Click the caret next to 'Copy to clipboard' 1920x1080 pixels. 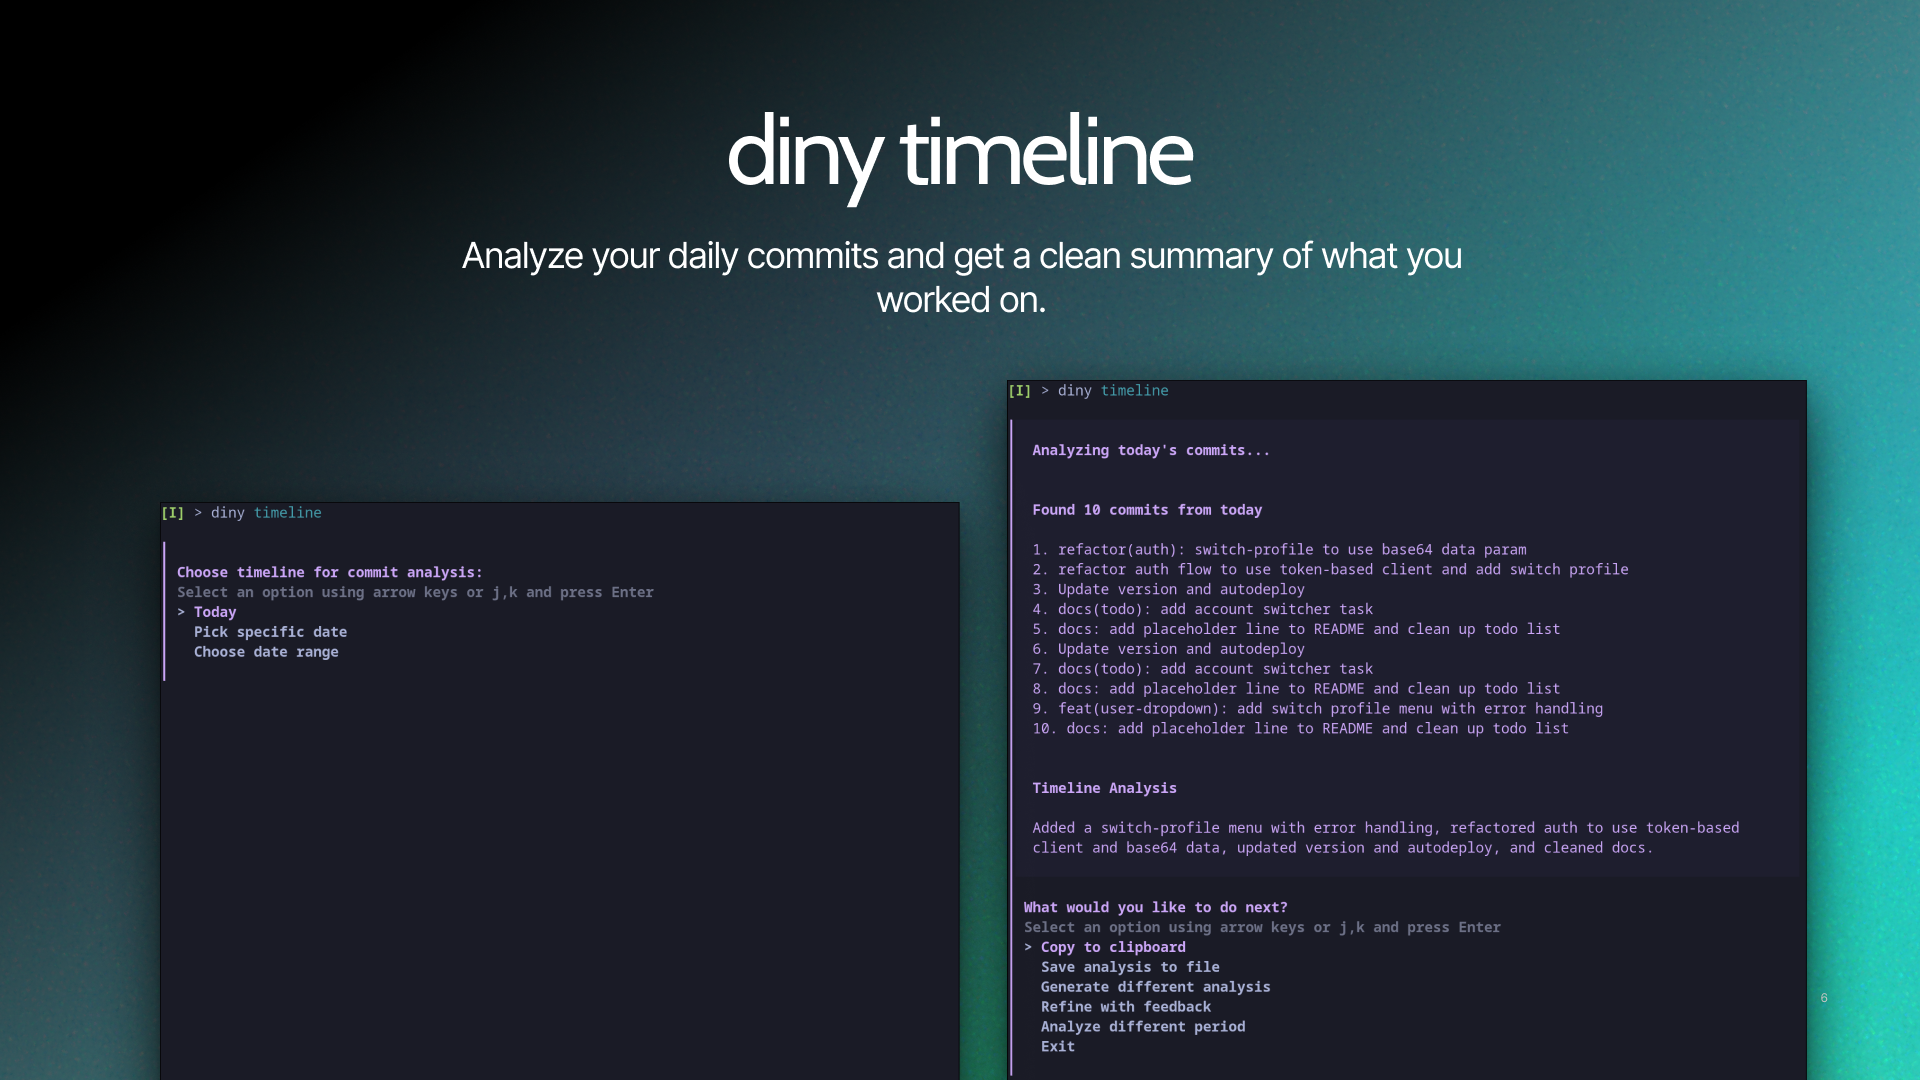pos(1028,946)
